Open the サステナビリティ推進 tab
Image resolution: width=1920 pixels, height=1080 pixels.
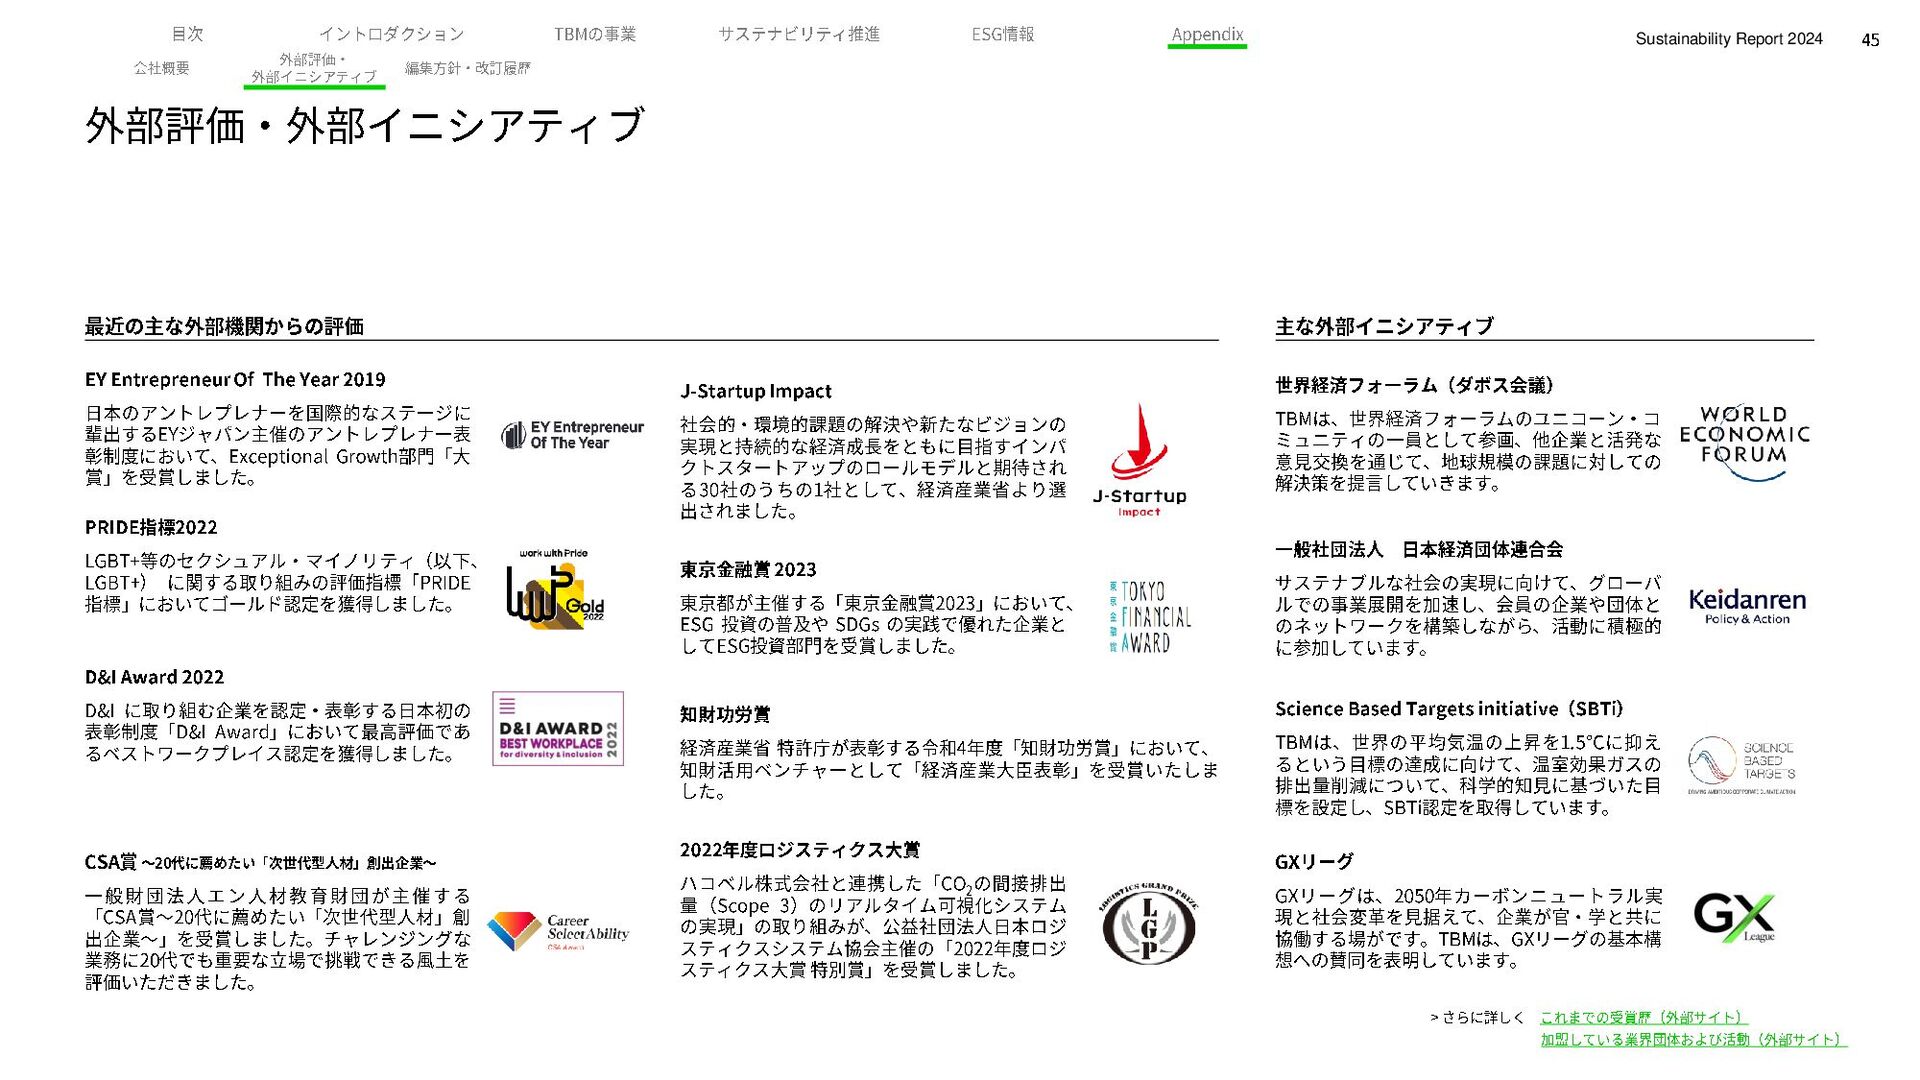pyautogui.click(x=798, y=34)
